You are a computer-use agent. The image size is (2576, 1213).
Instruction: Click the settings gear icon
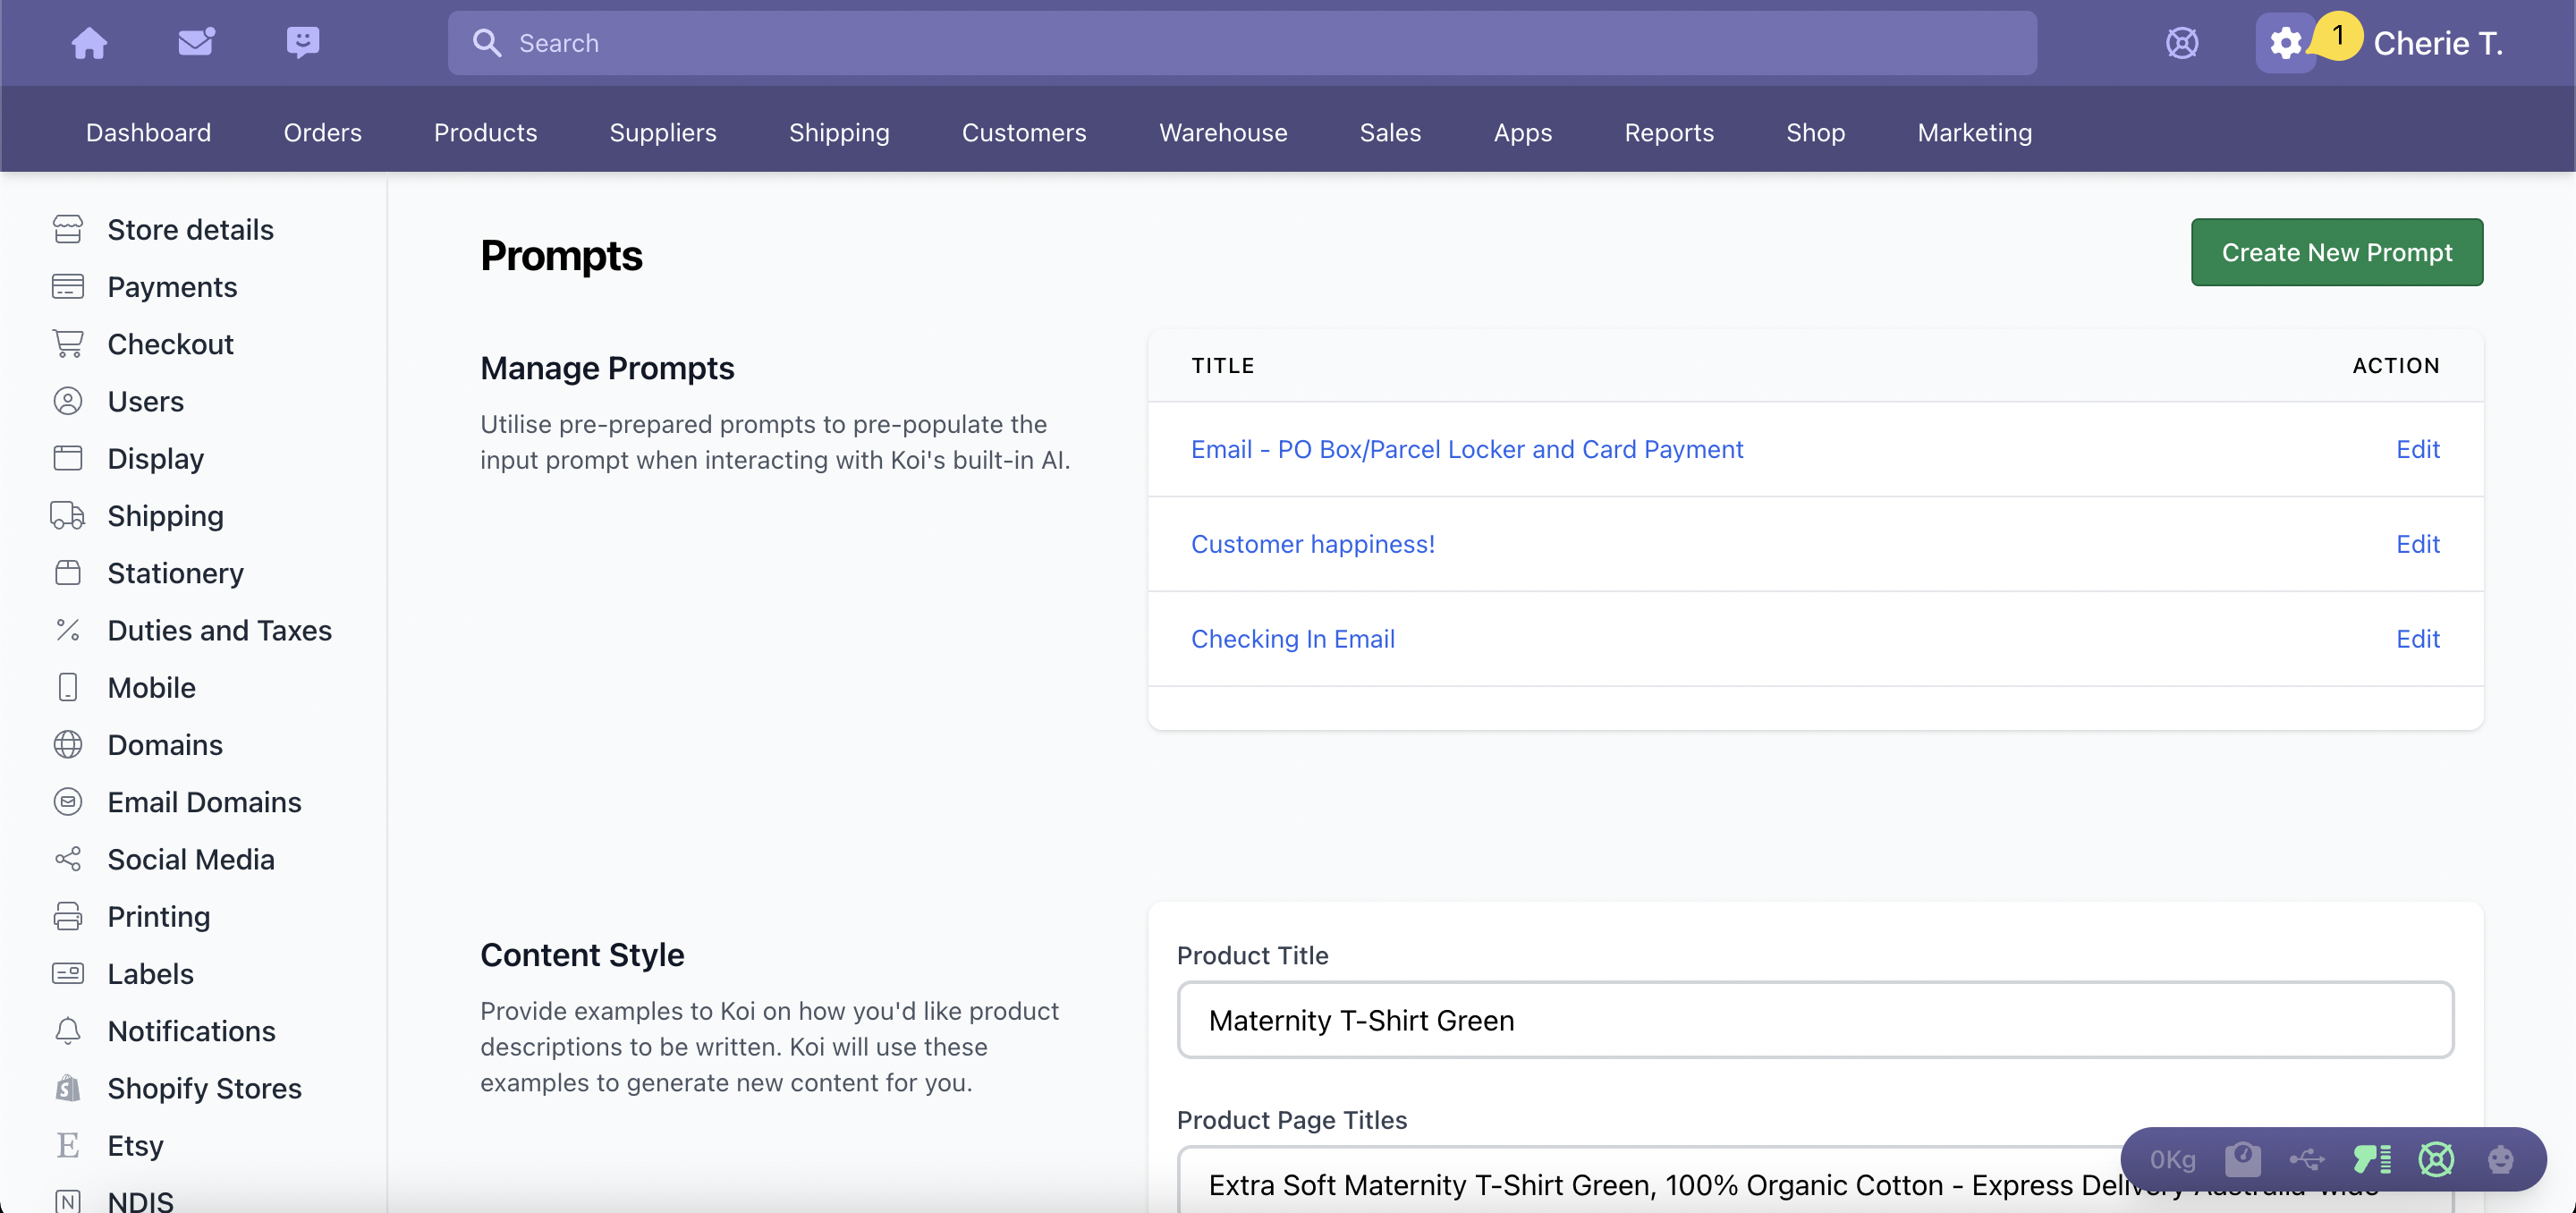pos(2286,43)
